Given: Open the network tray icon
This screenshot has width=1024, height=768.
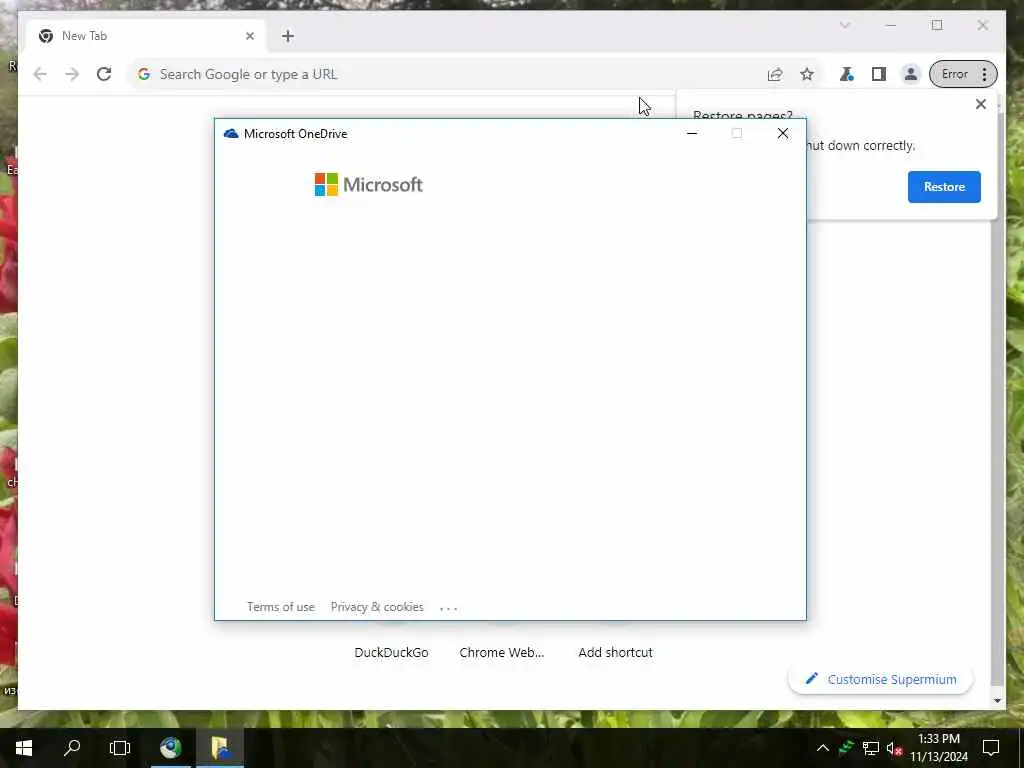Looking at the screenshot, I should tap(871, 748).
